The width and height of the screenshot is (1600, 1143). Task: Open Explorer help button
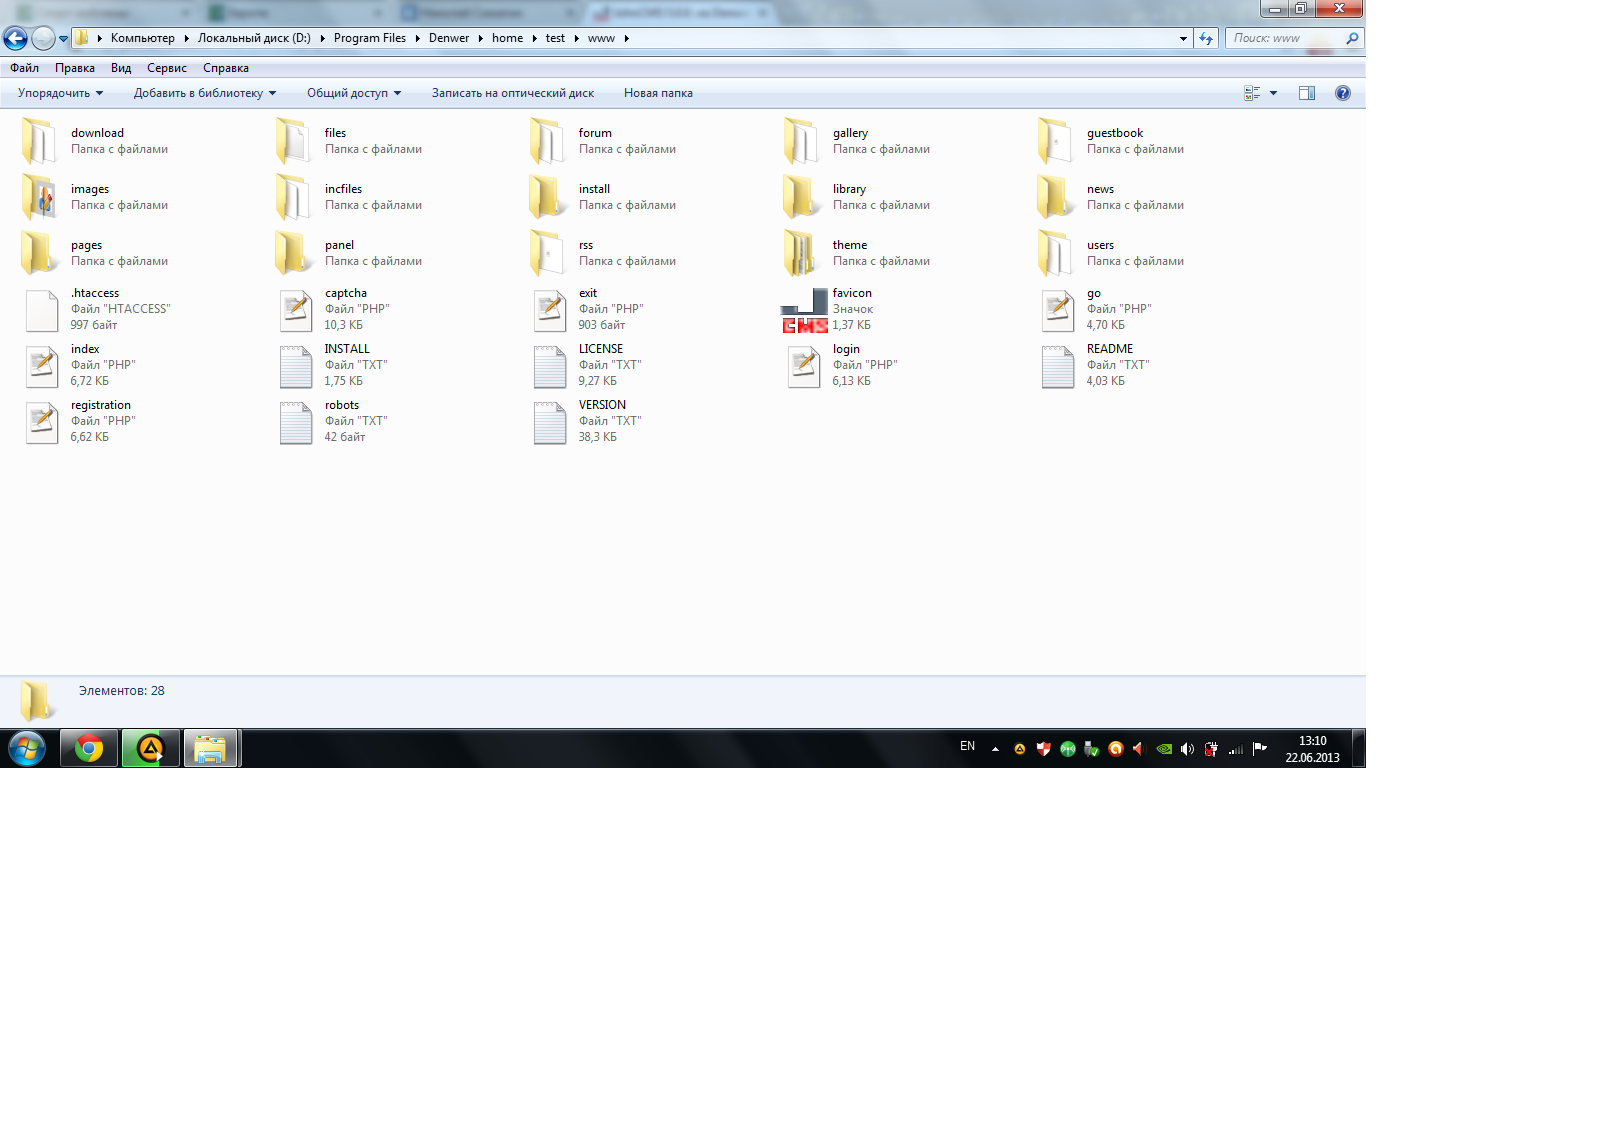pos(1343,93)
